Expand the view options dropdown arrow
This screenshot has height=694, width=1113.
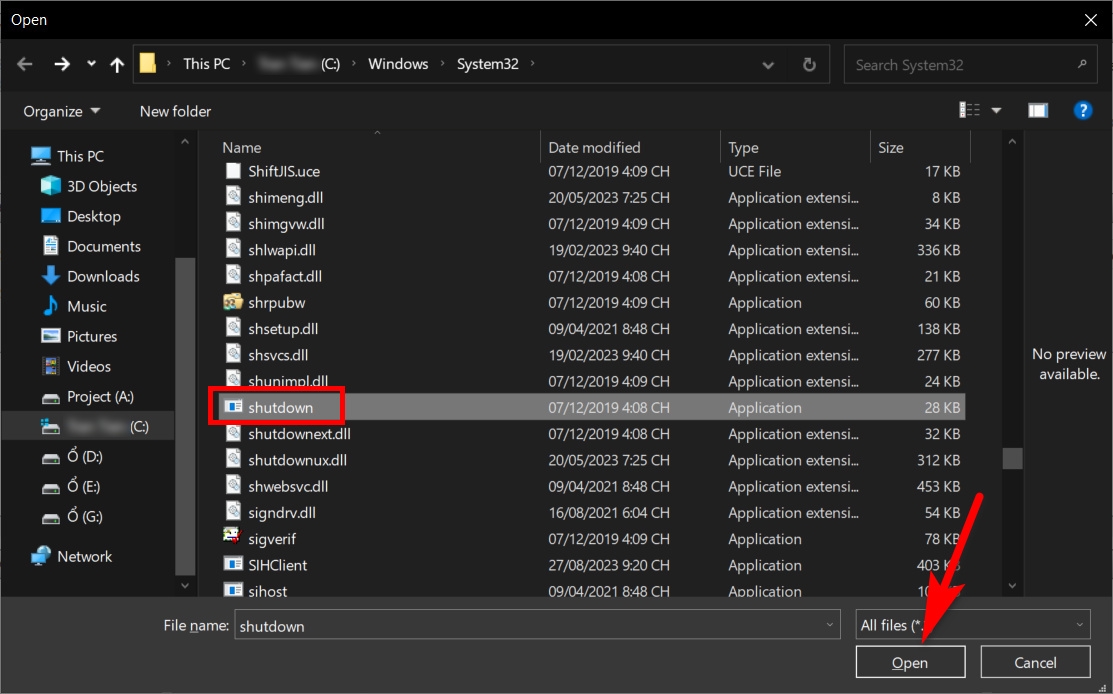pyautogui.click(x=996, y=111)
